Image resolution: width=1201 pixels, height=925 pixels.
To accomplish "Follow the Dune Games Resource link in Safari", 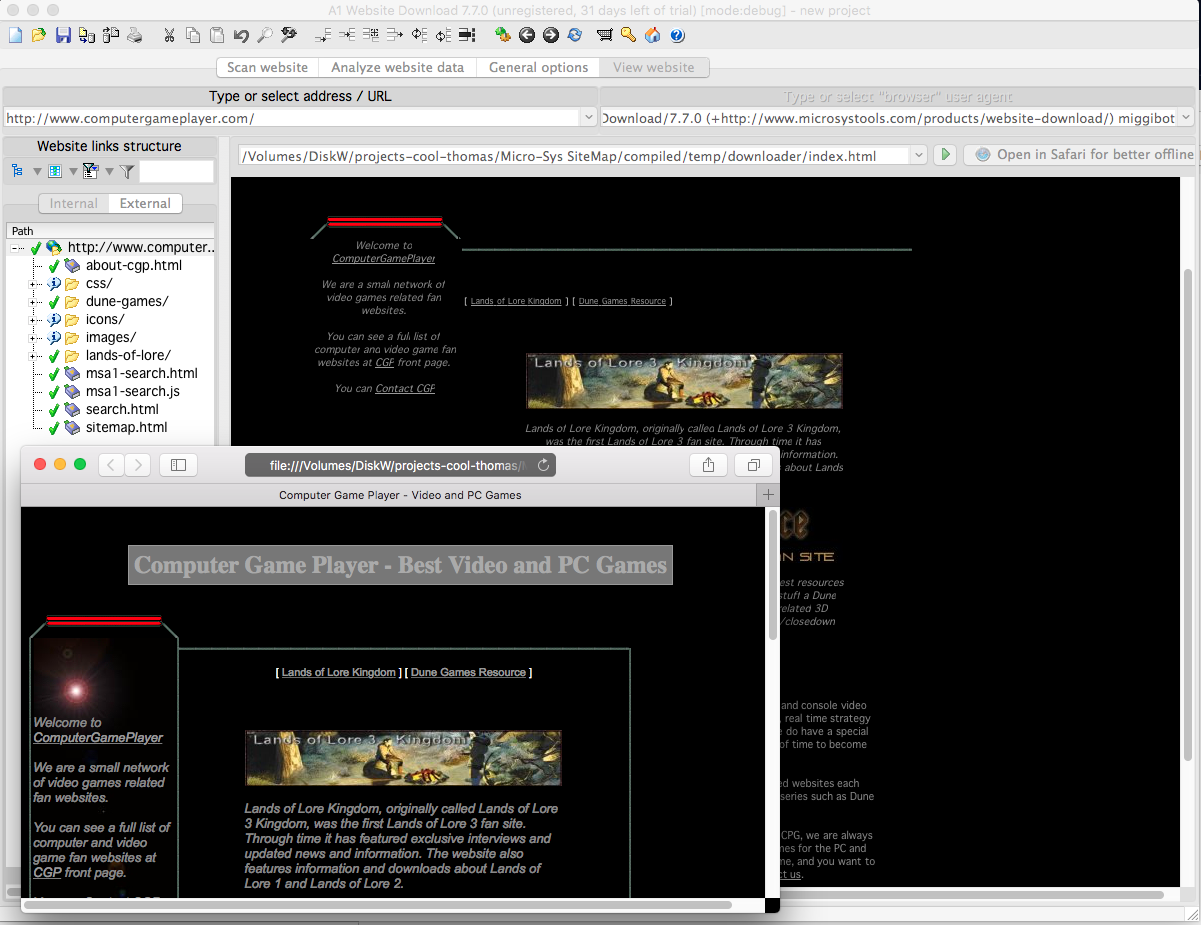I will (468, 673).
